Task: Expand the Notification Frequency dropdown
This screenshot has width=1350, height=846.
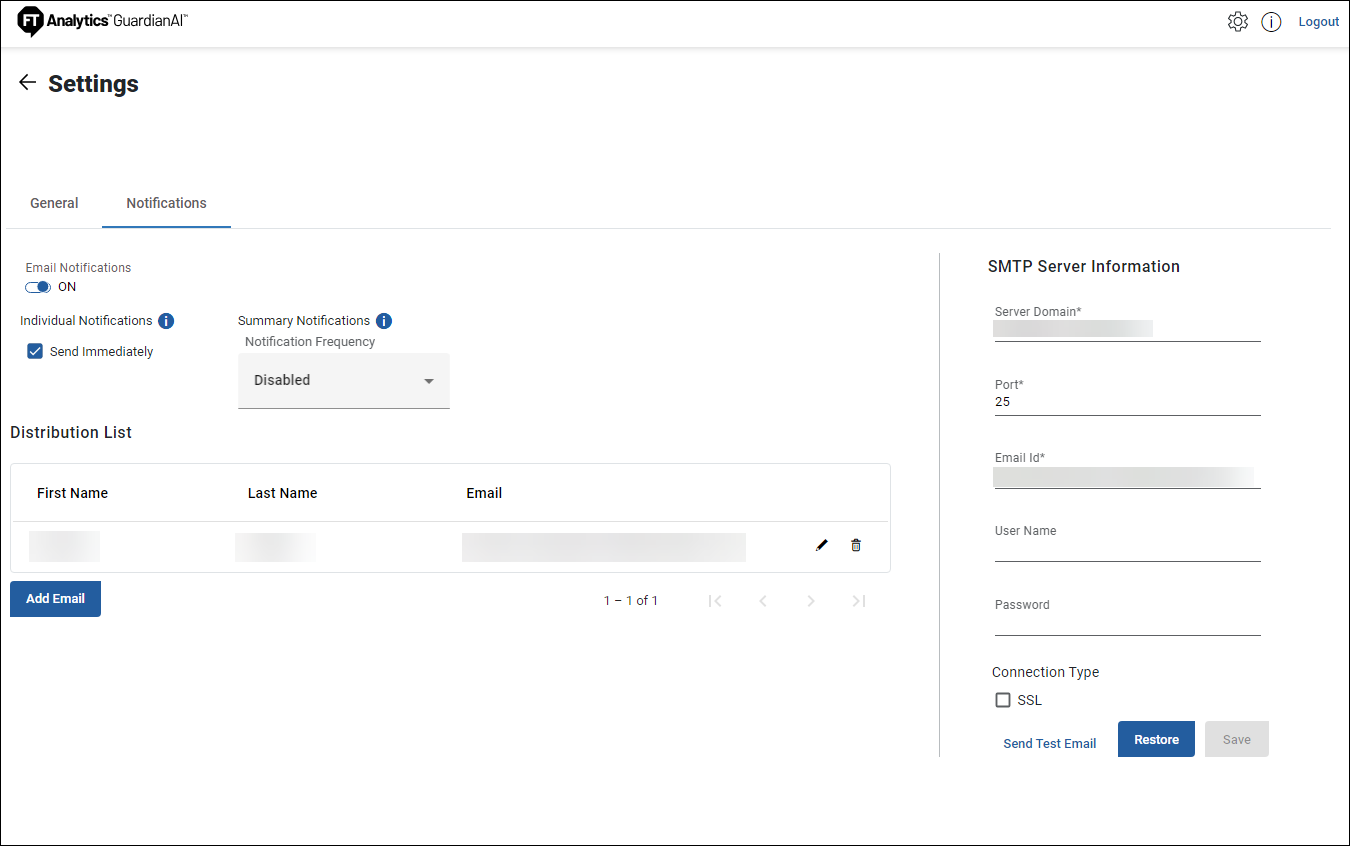Action: coord(343,380)
